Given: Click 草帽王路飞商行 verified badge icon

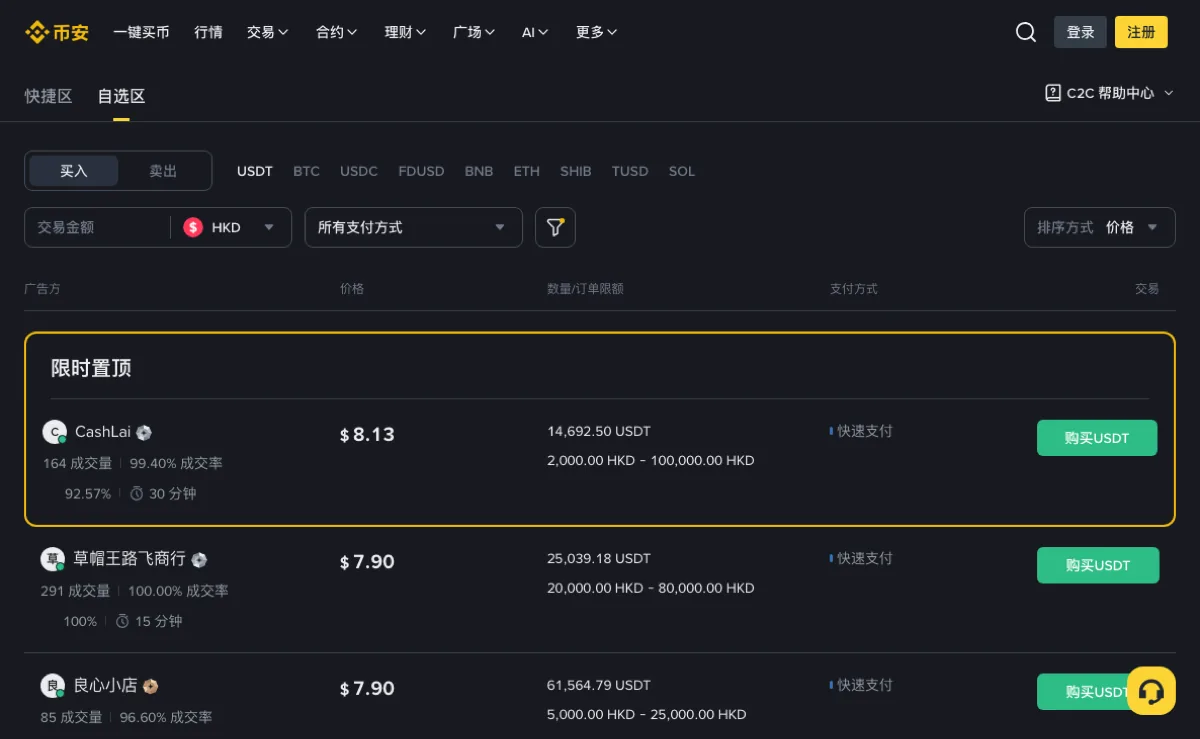Looking at the screenshot, I should pos(199,560).
